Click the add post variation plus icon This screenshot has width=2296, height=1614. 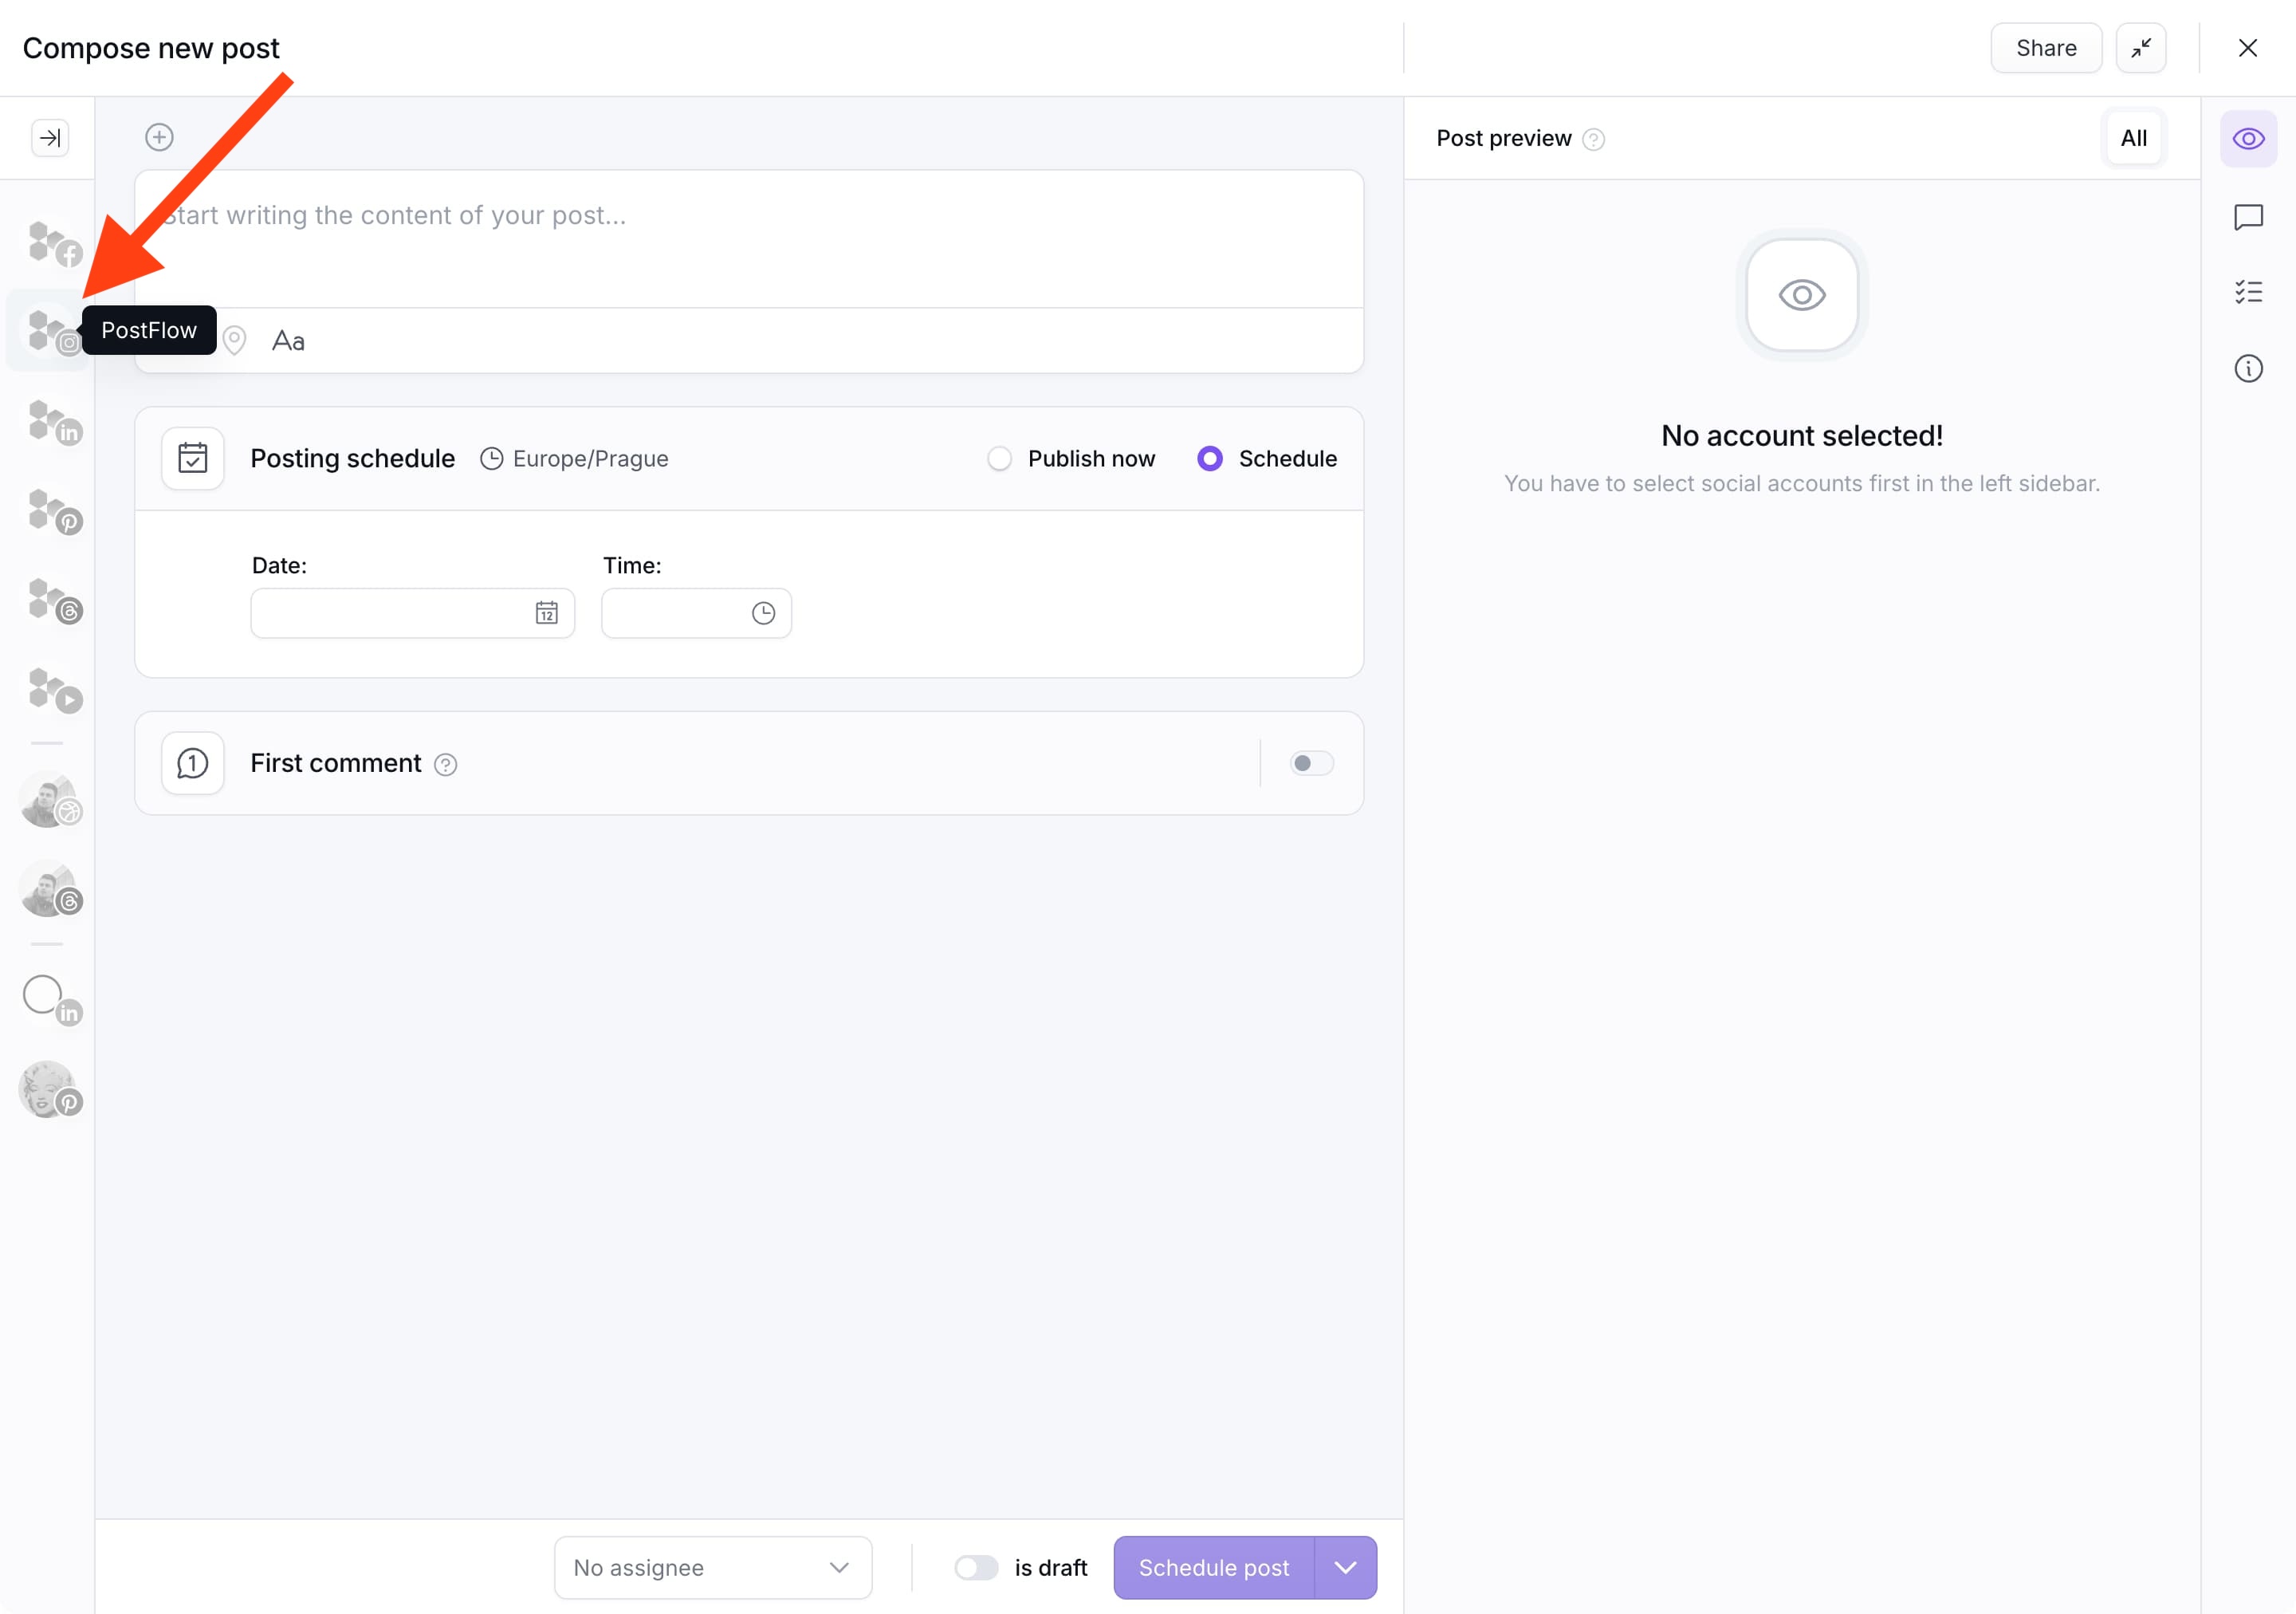(x=159, y=137)
